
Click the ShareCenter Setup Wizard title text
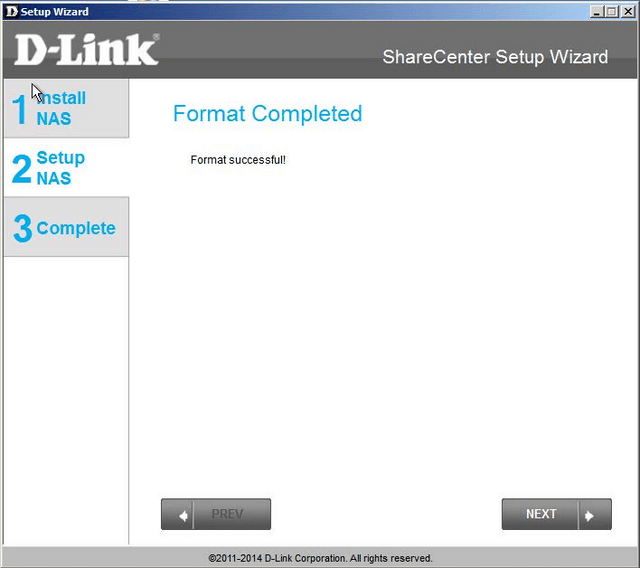point(495,57)
